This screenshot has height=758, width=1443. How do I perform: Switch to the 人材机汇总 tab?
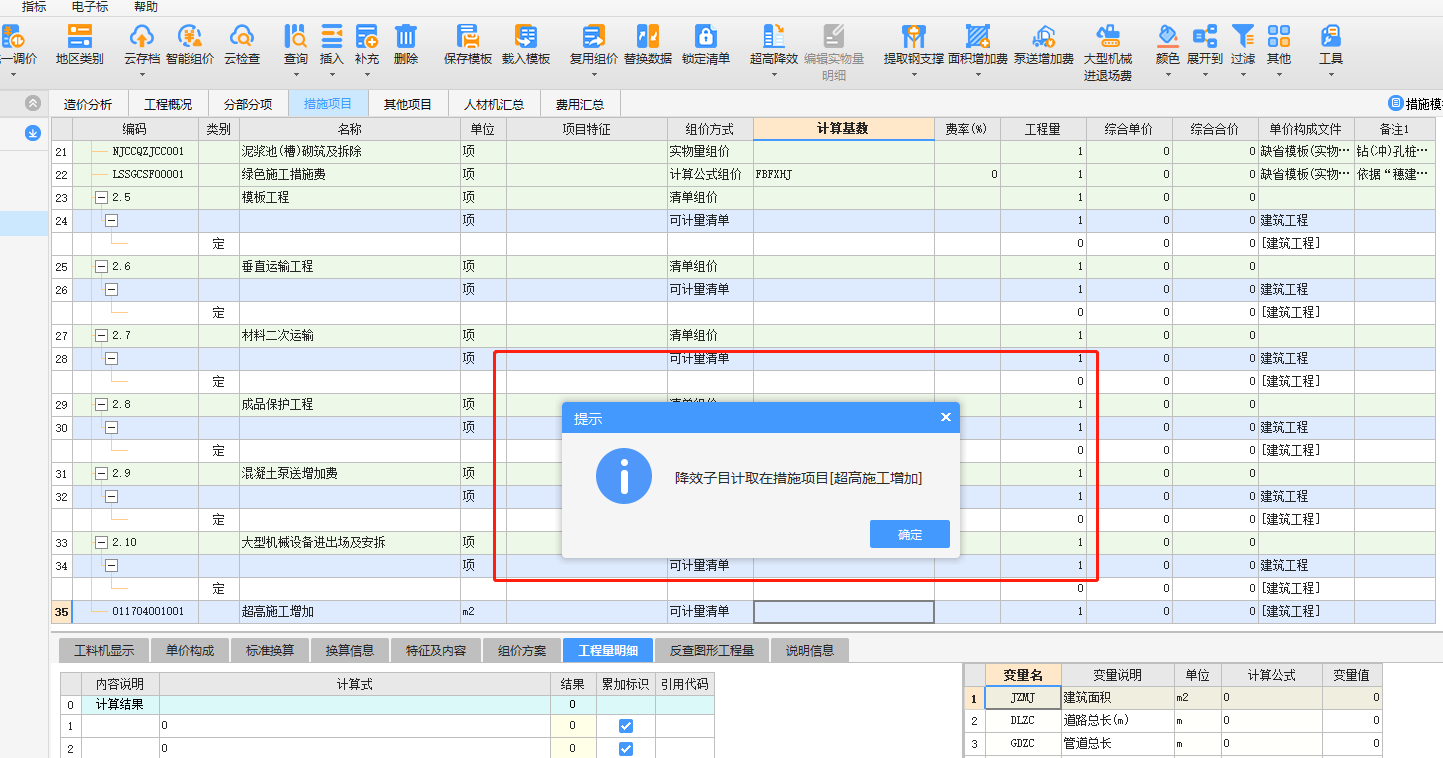493,104
